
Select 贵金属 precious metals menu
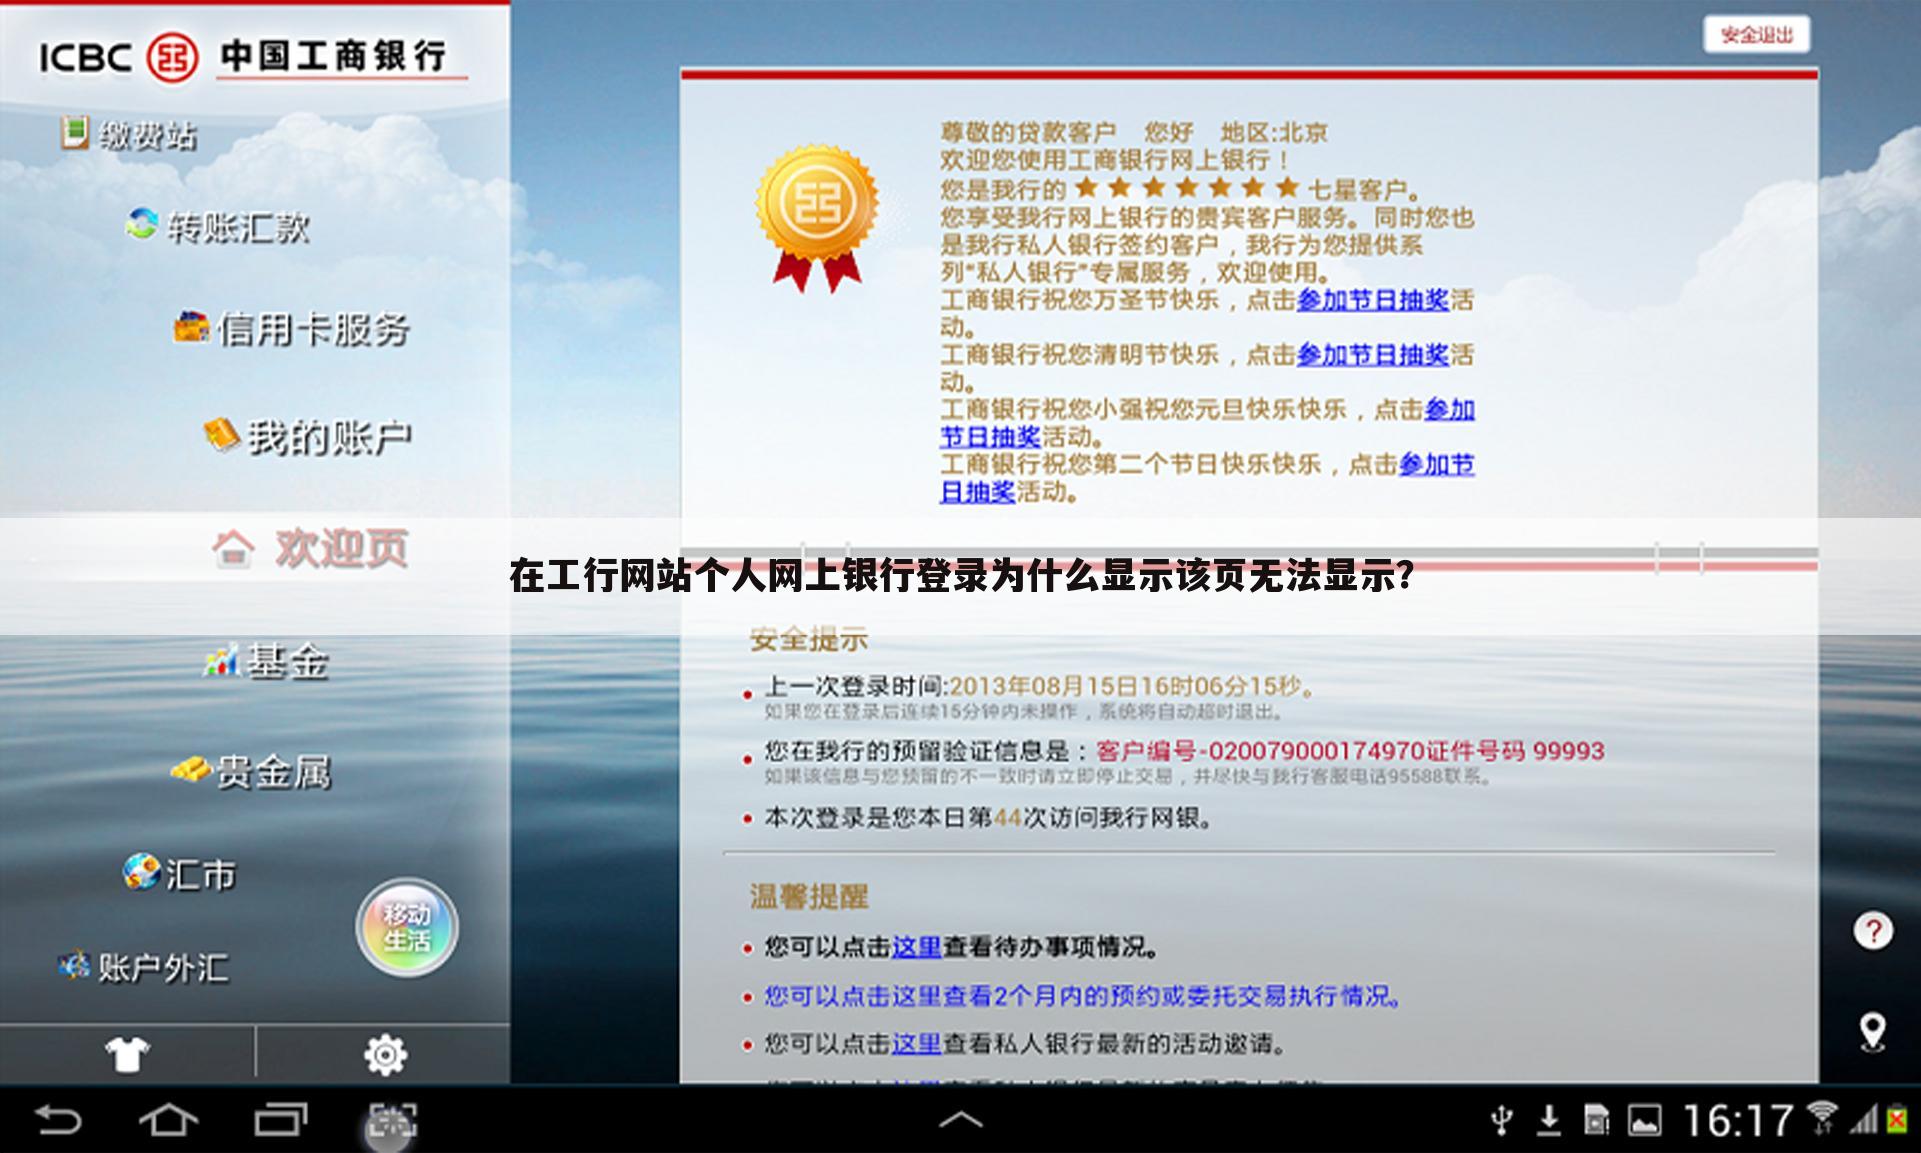pyautogui.click(x=250, y=771)
